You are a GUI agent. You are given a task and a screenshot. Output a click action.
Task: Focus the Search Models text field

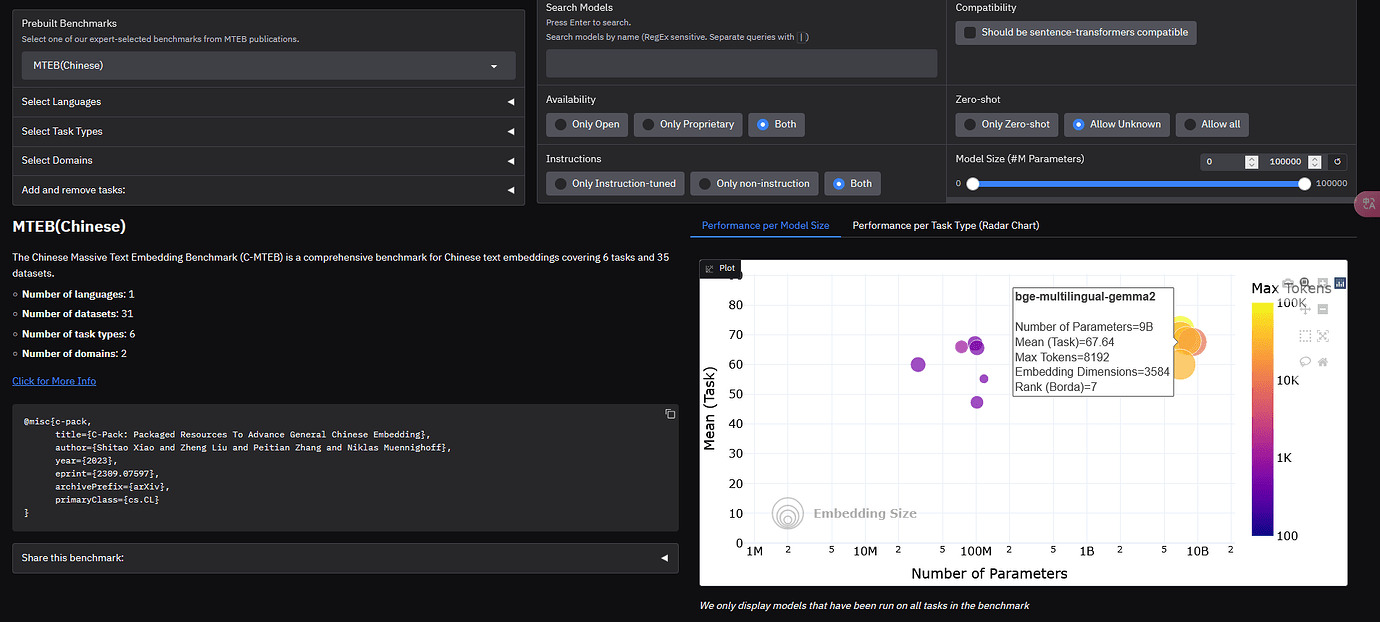coord(741,64)
